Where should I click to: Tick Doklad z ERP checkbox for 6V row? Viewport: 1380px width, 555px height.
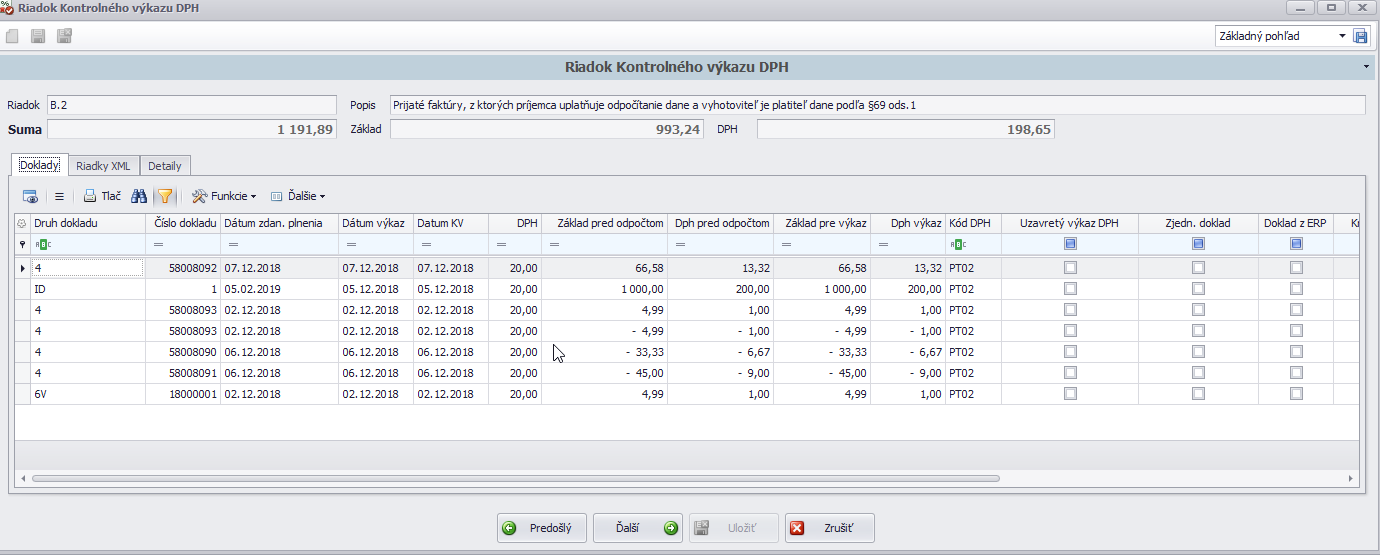coord(1296,394)
